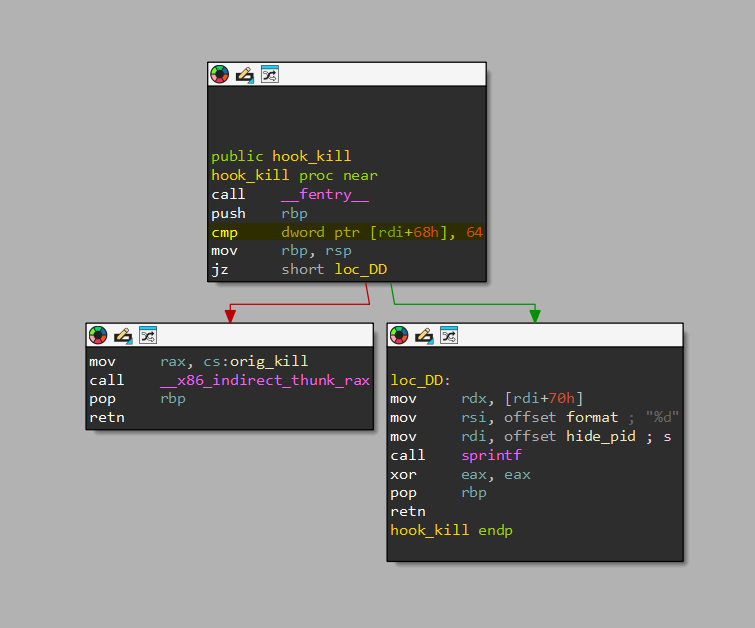Click the green branch-taken arrow head

[535, 315]
